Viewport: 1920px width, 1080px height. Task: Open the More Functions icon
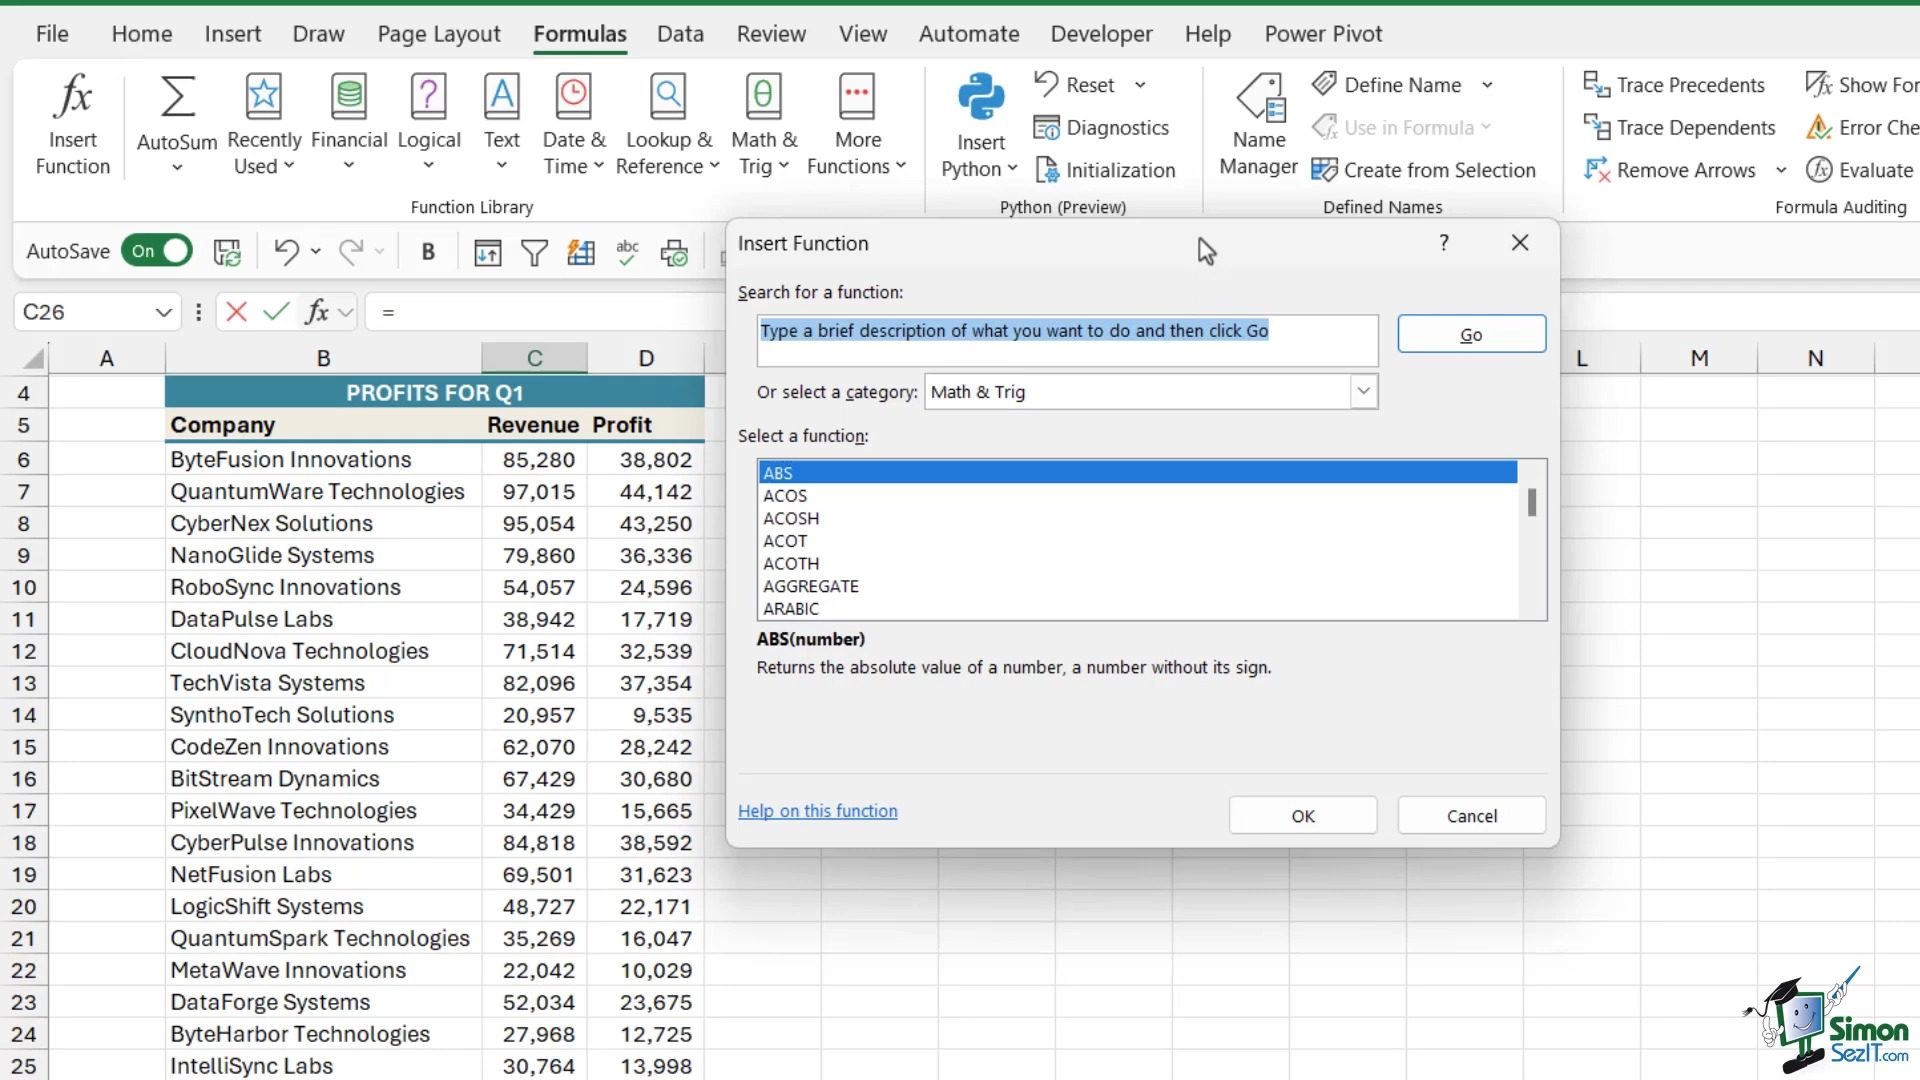coord(857,97)
